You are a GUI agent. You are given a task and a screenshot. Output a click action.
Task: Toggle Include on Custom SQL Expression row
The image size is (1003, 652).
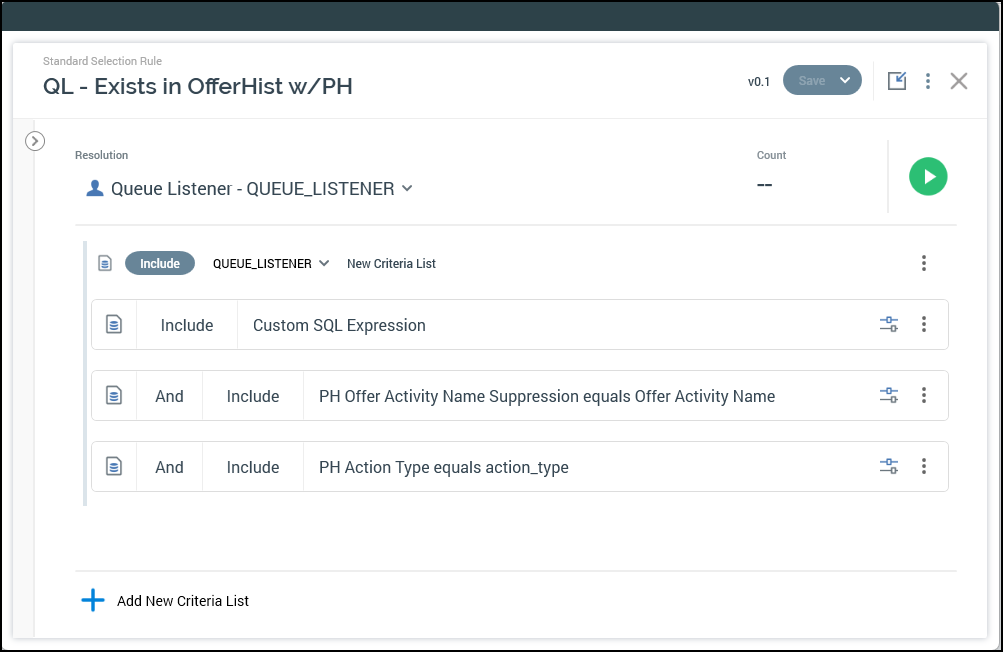coord(187,325)
